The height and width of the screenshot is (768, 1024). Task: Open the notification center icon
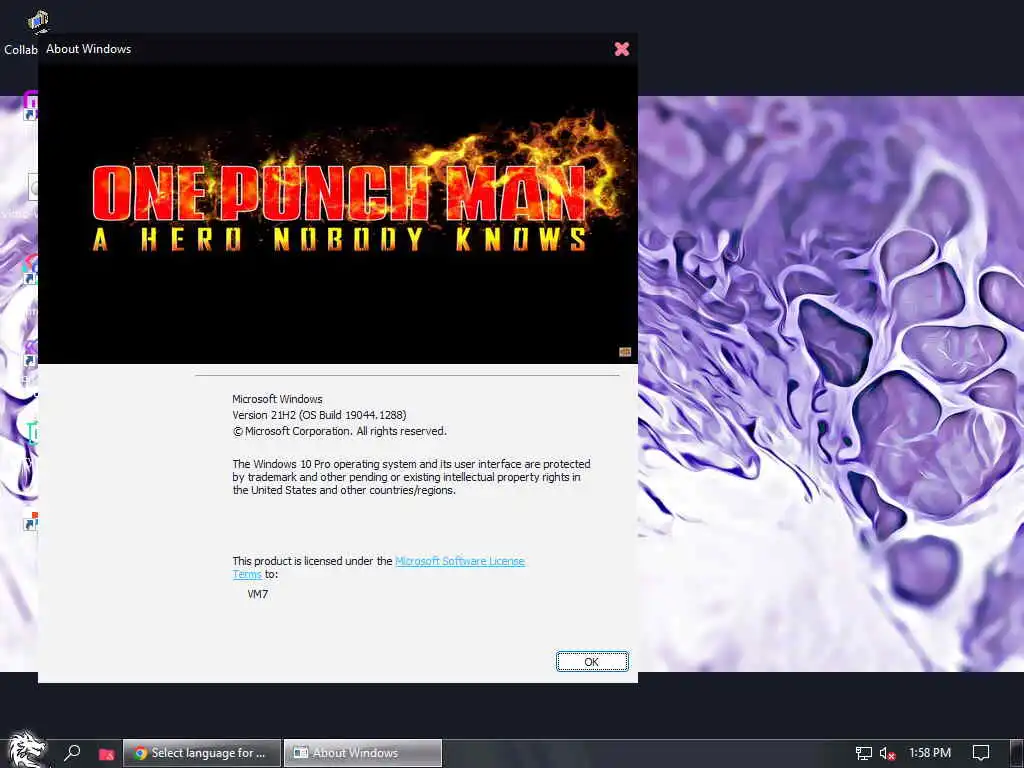coord(981,753)
